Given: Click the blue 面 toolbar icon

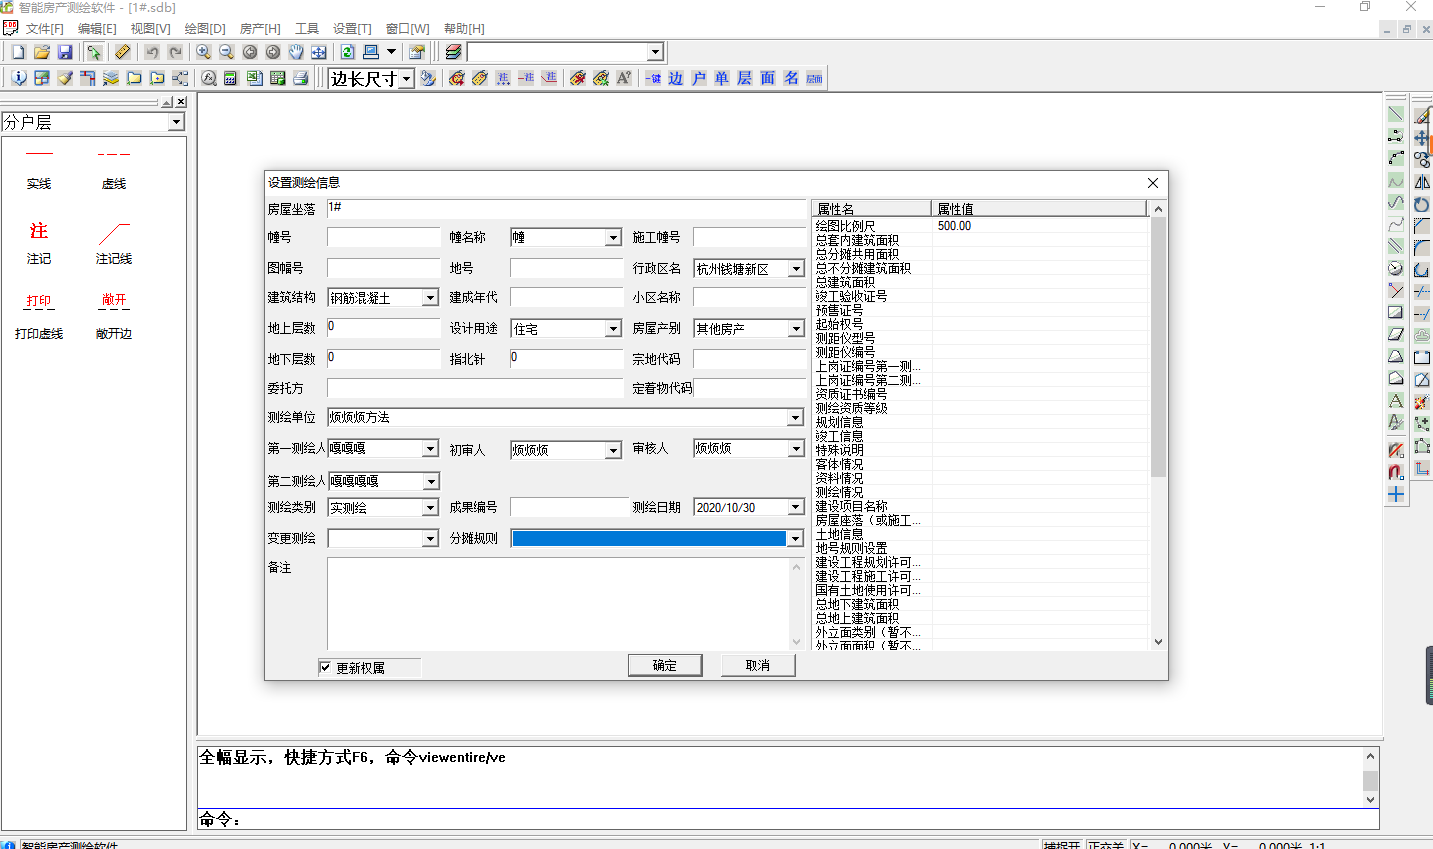Looking at the screenshot, I should click(768, 78).
